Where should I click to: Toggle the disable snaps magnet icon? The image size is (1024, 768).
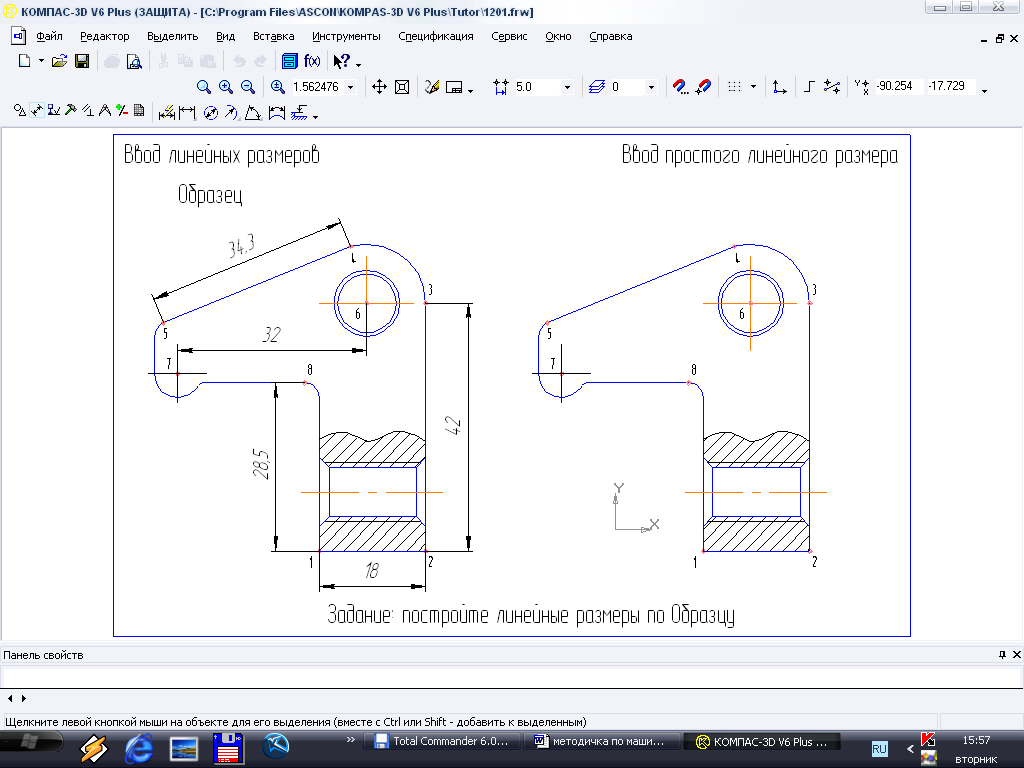pos(703,87)
